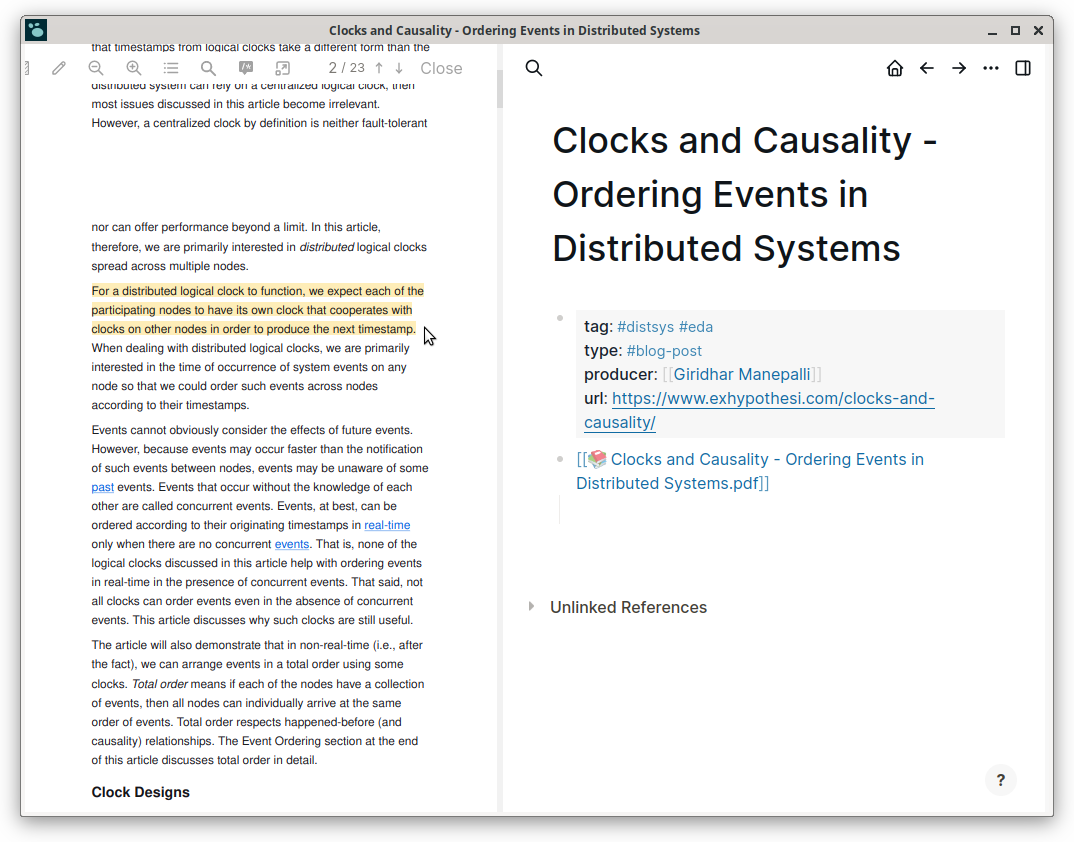Open the #eda tag
Image resolution: width=1074 pixels, height=842 pixels.
[x=696, y=327]
